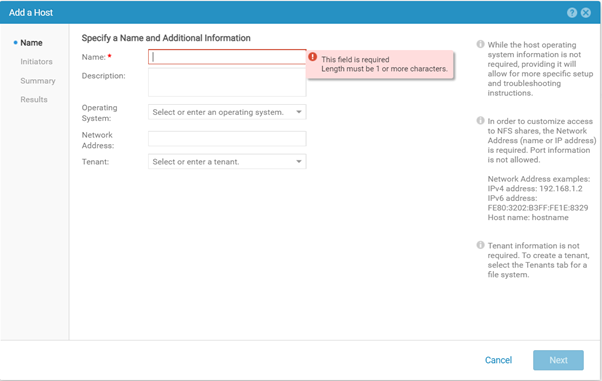Viewport: 602px width, 381px height.
Task: Go to the Results wizard step
Action: (x=34, y=99)
